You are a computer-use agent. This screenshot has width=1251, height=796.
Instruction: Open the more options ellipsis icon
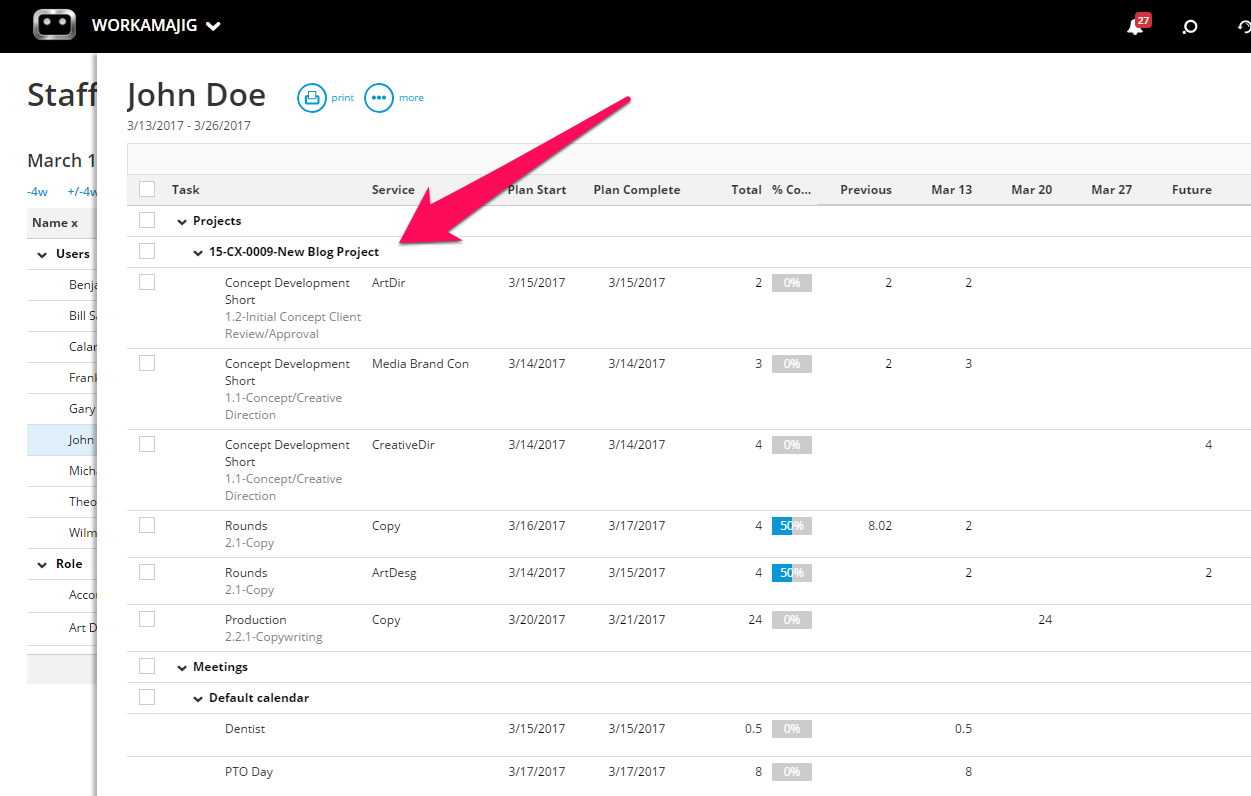pos(379,98)
